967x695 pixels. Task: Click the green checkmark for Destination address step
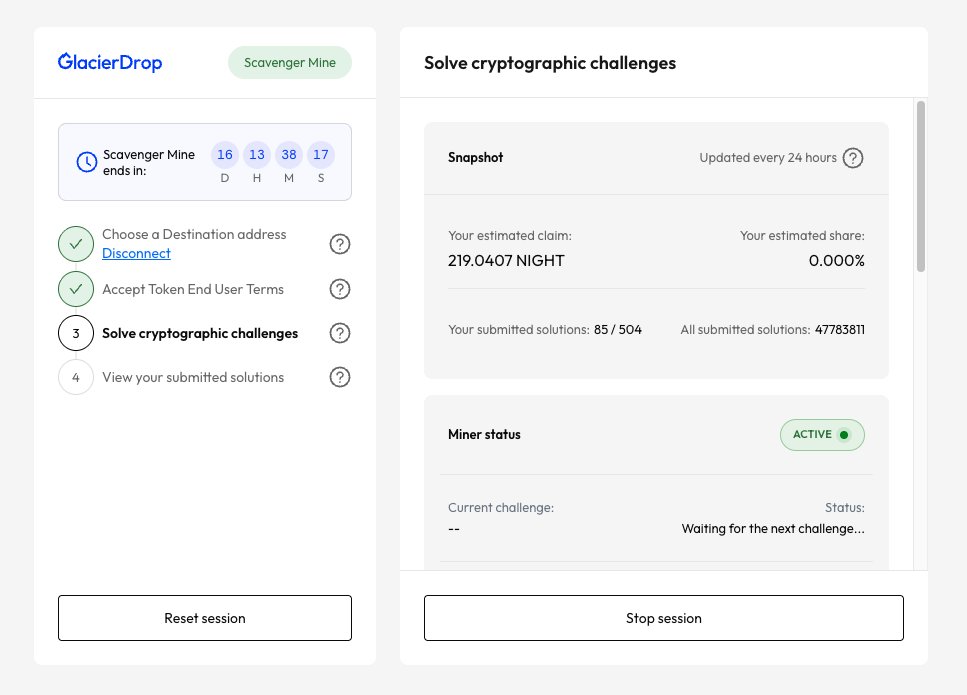(x=76, y=244)
